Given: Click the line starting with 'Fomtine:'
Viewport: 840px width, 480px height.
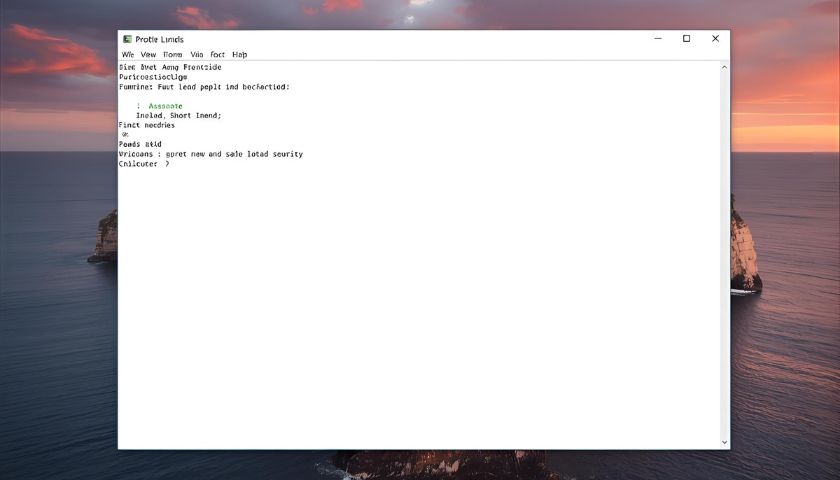Looking at the screenshot, I should (204, 87).
